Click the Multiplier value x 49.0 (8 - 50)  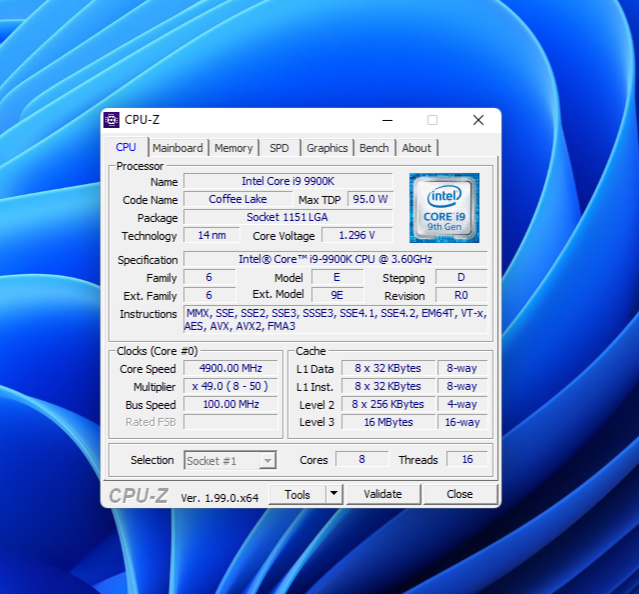point(231,386)
